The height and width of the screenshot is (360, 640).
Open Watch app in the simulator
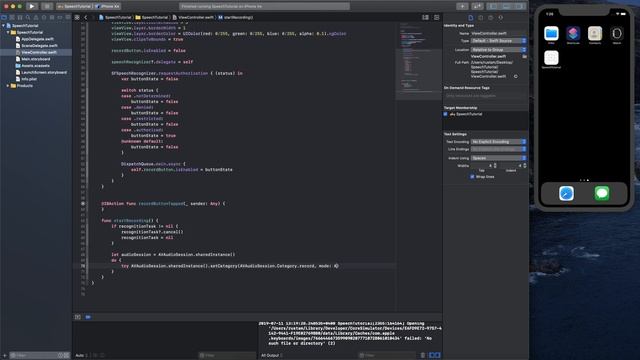(617, 33)
